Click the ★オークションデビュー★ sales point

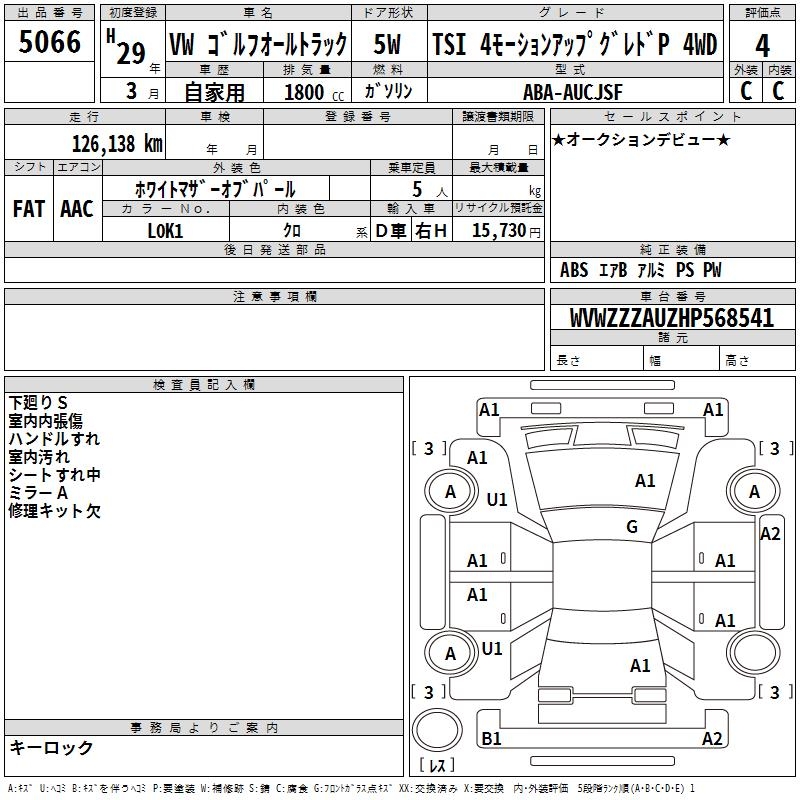pyautogui.click(x=641, y=139)
